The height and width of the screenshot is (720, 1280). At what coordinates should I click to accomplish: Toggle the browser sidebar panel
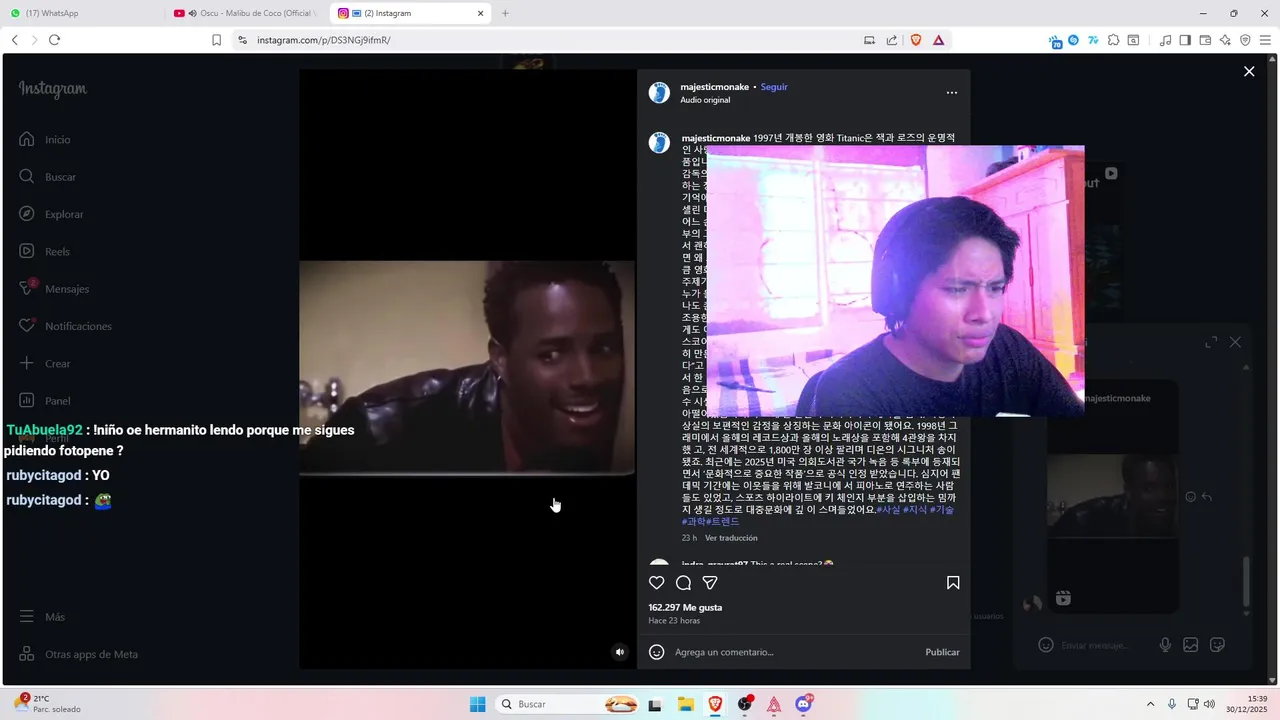click(1185, 40)
